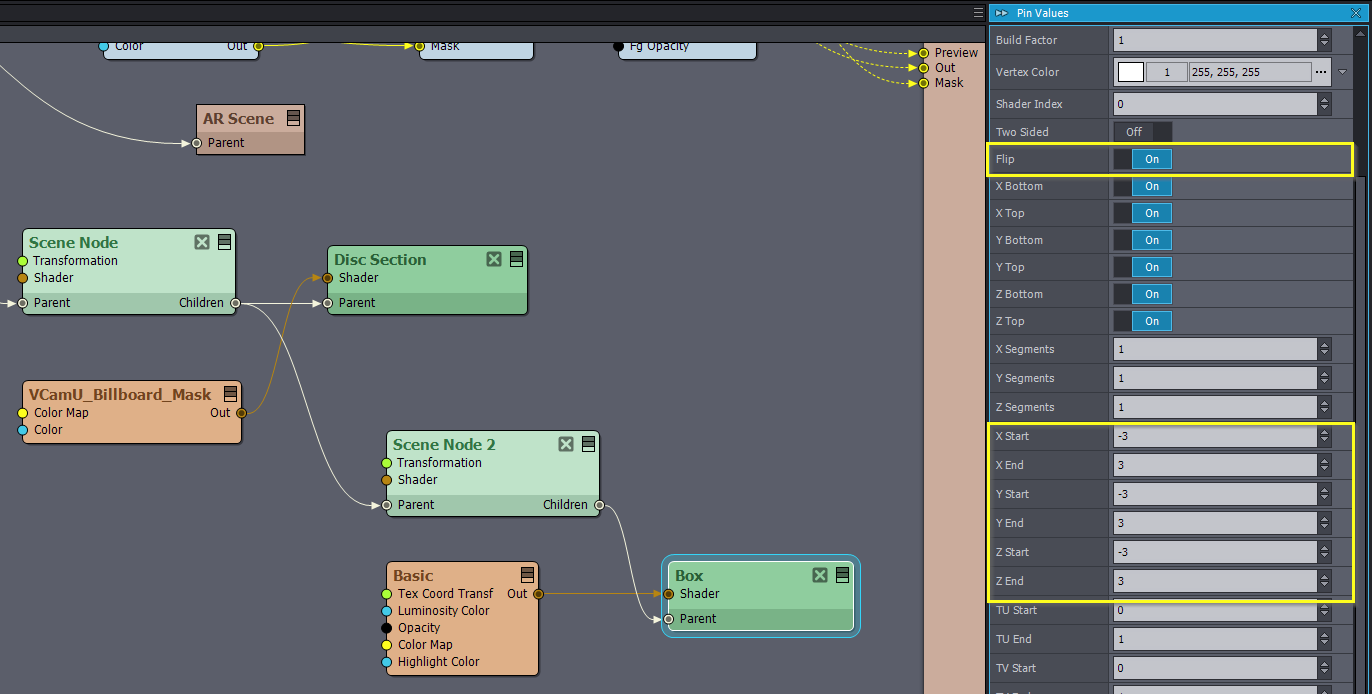1372x694 pixels.
Task: Click the X End value field
Action: [x=1215, y=465]
